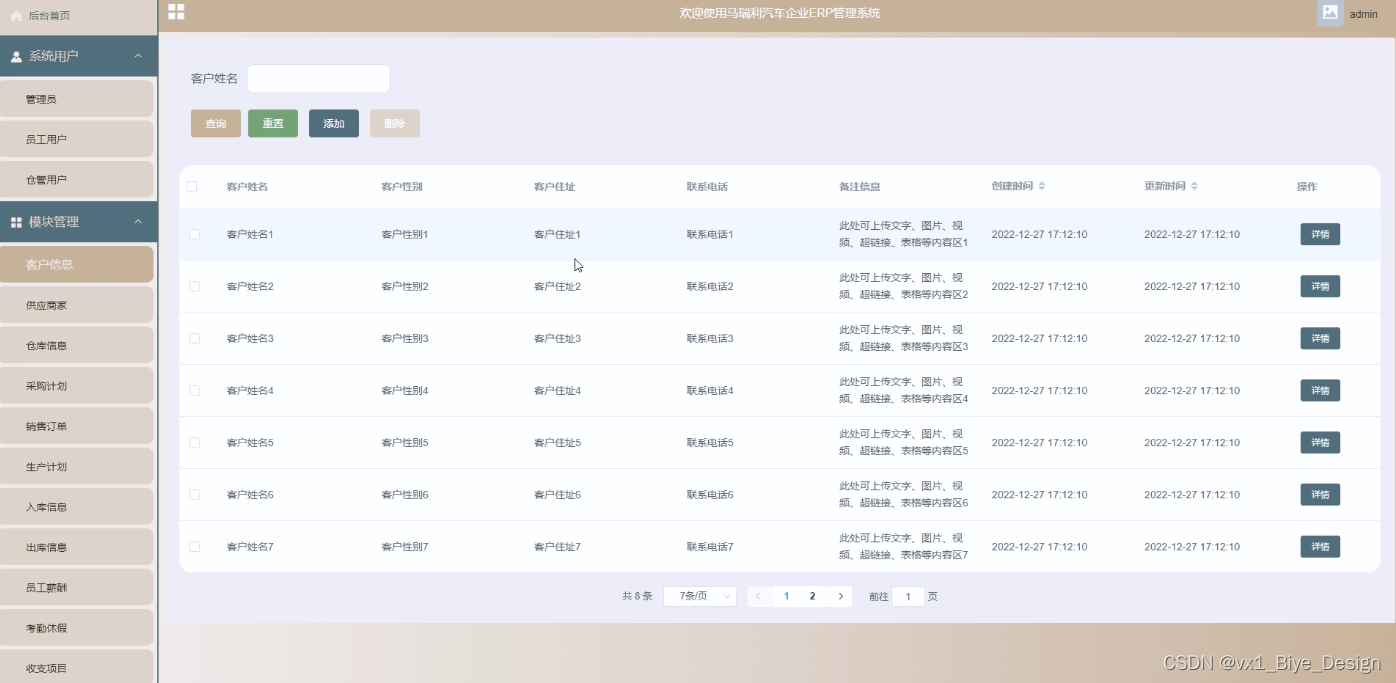The image size is (1396, 683).
Task: Open 管理员 menu item
Action: (77, 99)
